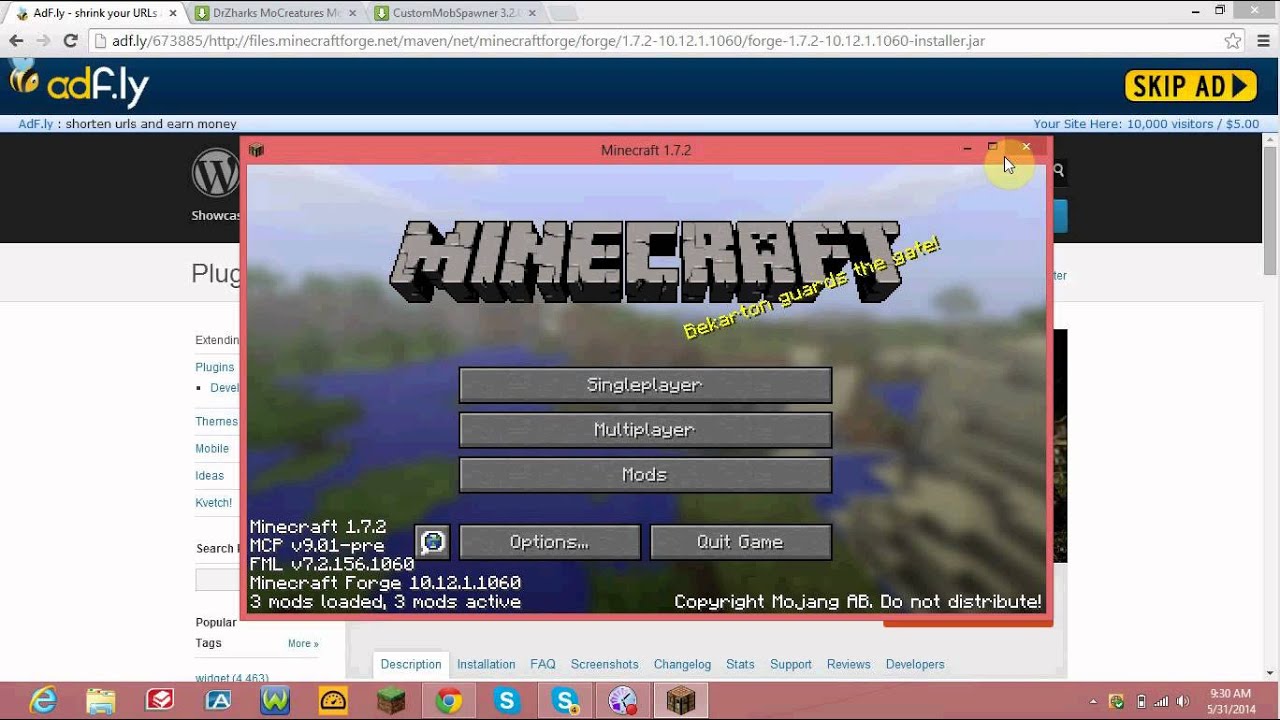Screen dimensions: 1280x720
Task: Open the Stats tab
Action: [x=740, y=664]
